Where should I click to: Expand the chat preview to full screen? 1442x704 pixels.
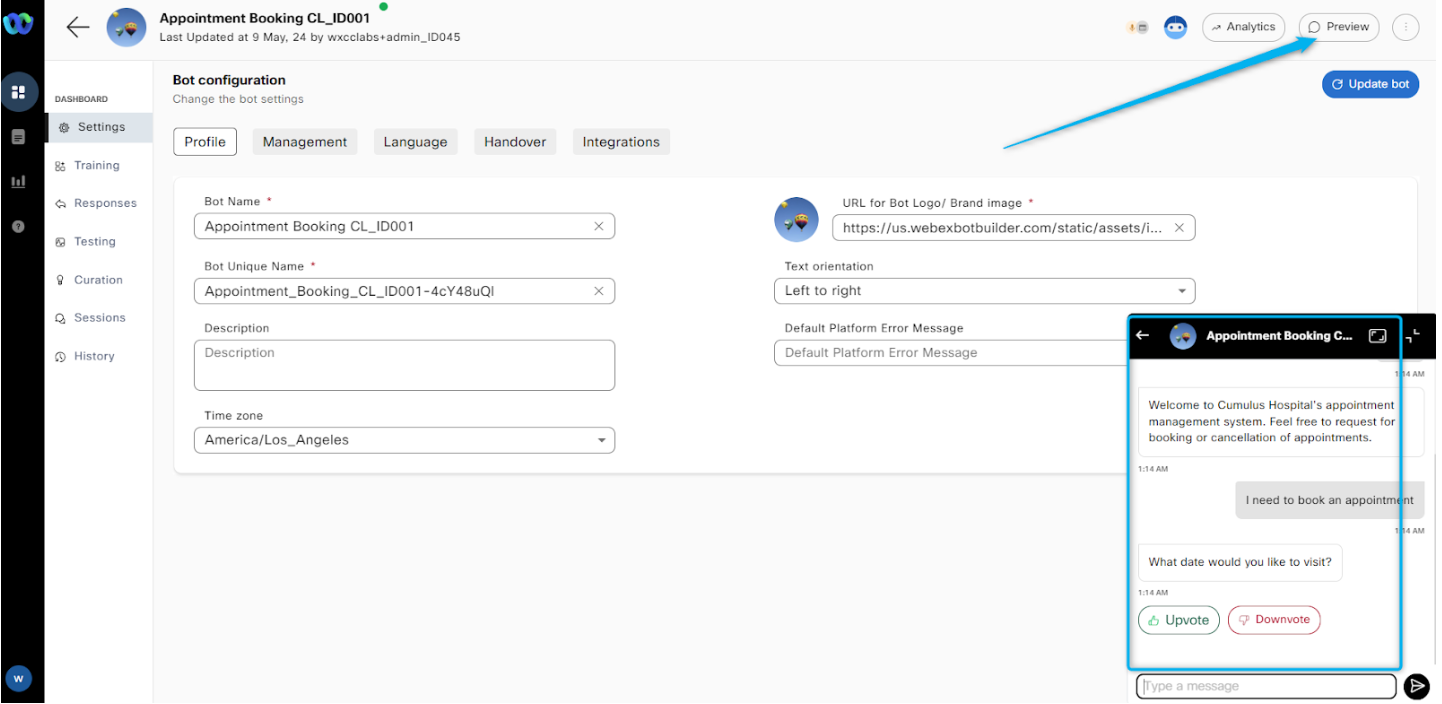click(1377, 336)
